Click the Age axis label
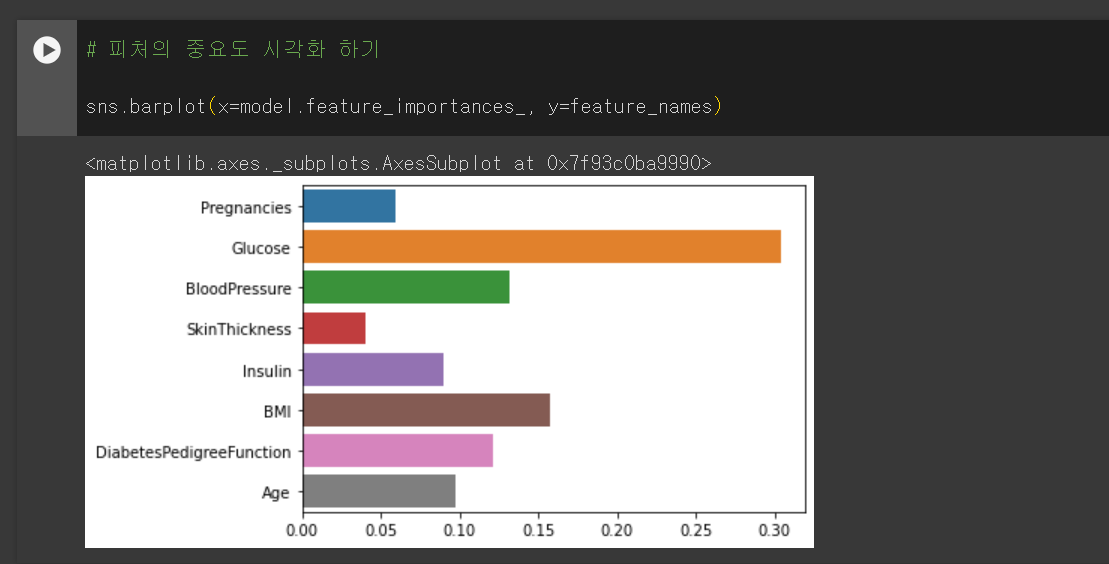Image resolution: width=1109 pixels, height=564 pixels. pos(276,493)
